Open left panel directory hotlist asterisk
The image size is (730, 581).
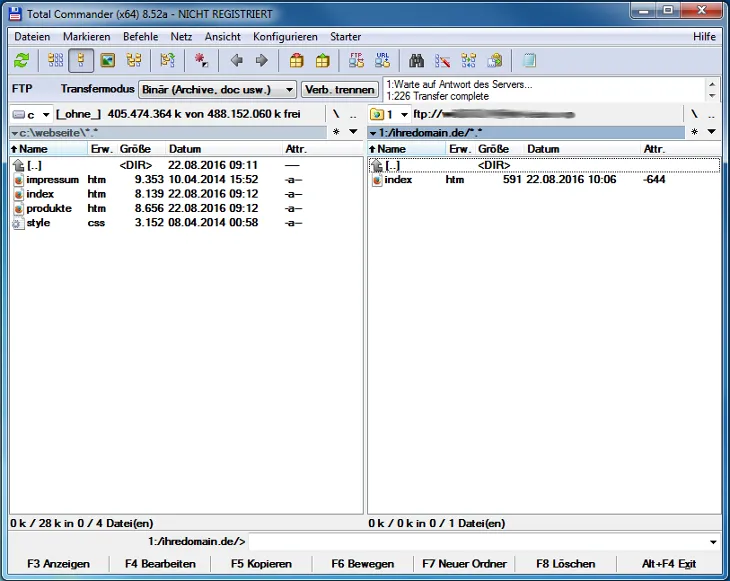click(336, 132)
